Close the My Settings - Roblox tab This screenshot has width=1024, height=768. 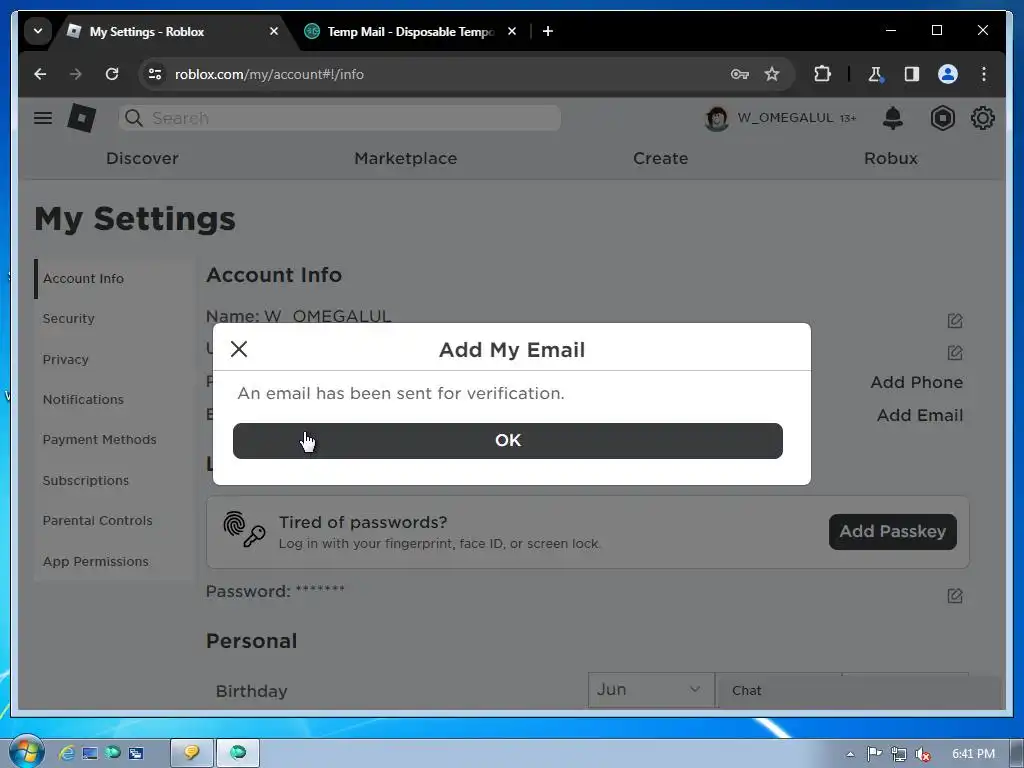(274, 31)
